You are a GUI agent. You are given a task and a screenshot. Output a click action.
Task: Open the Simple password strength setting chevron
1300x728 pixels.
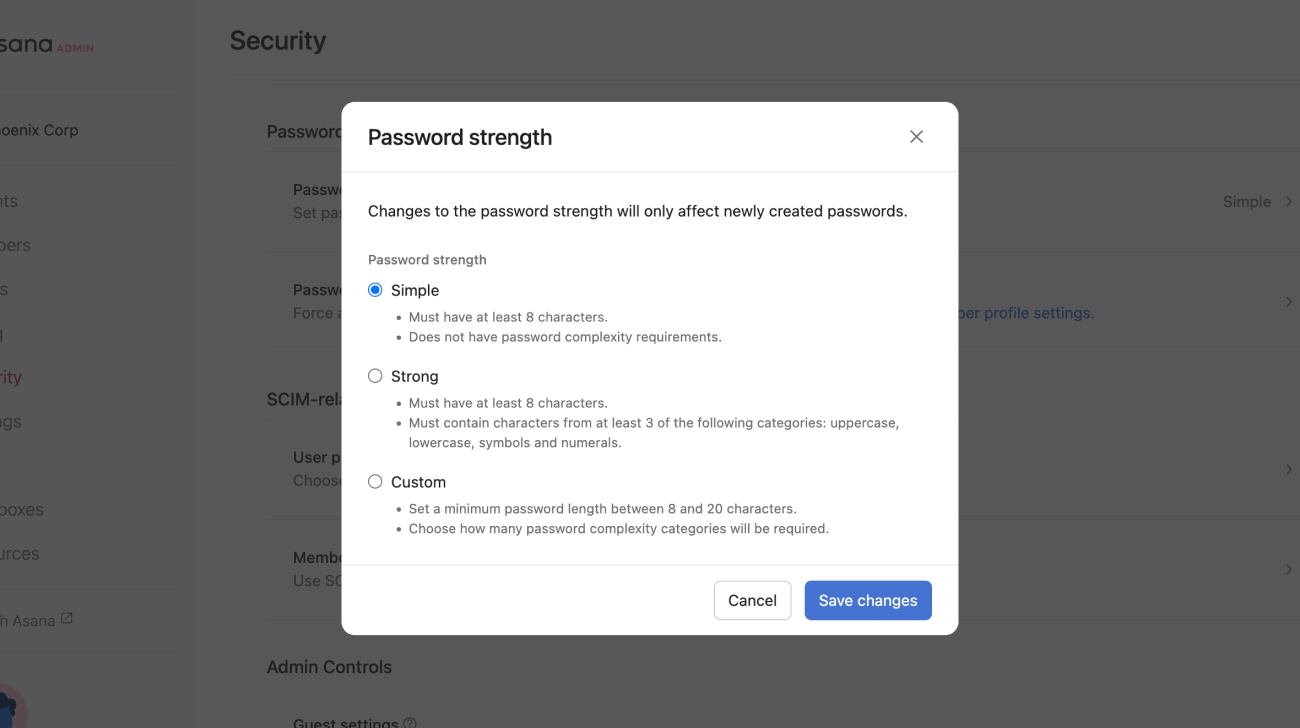pyautogui.click(x=1289, y=201)
